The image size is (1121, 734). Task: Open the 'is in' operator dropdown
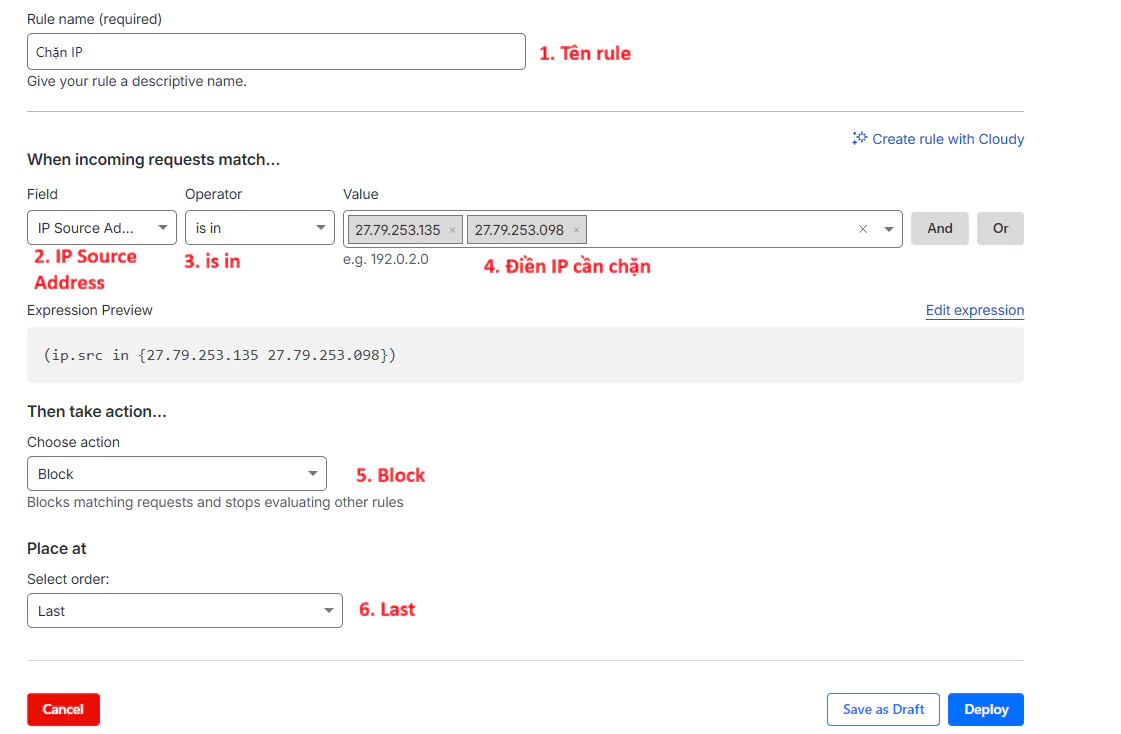[x=260, y=228]
